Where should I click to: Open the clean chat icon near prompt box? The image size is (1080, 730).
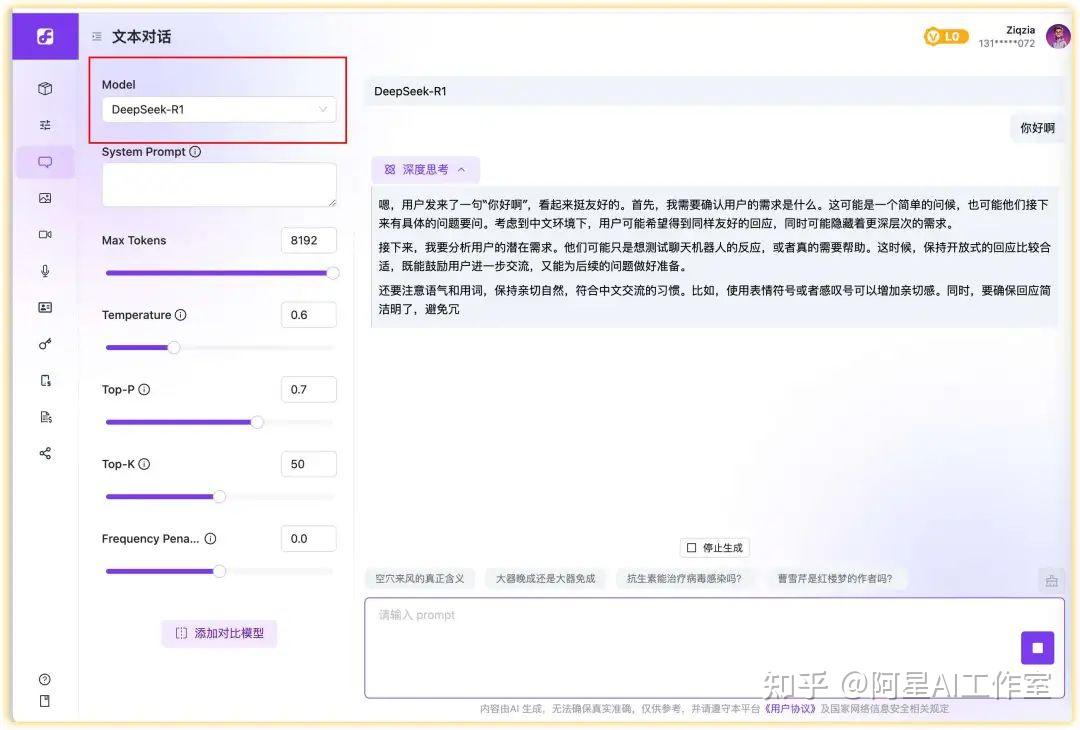tap(1051, 580)
